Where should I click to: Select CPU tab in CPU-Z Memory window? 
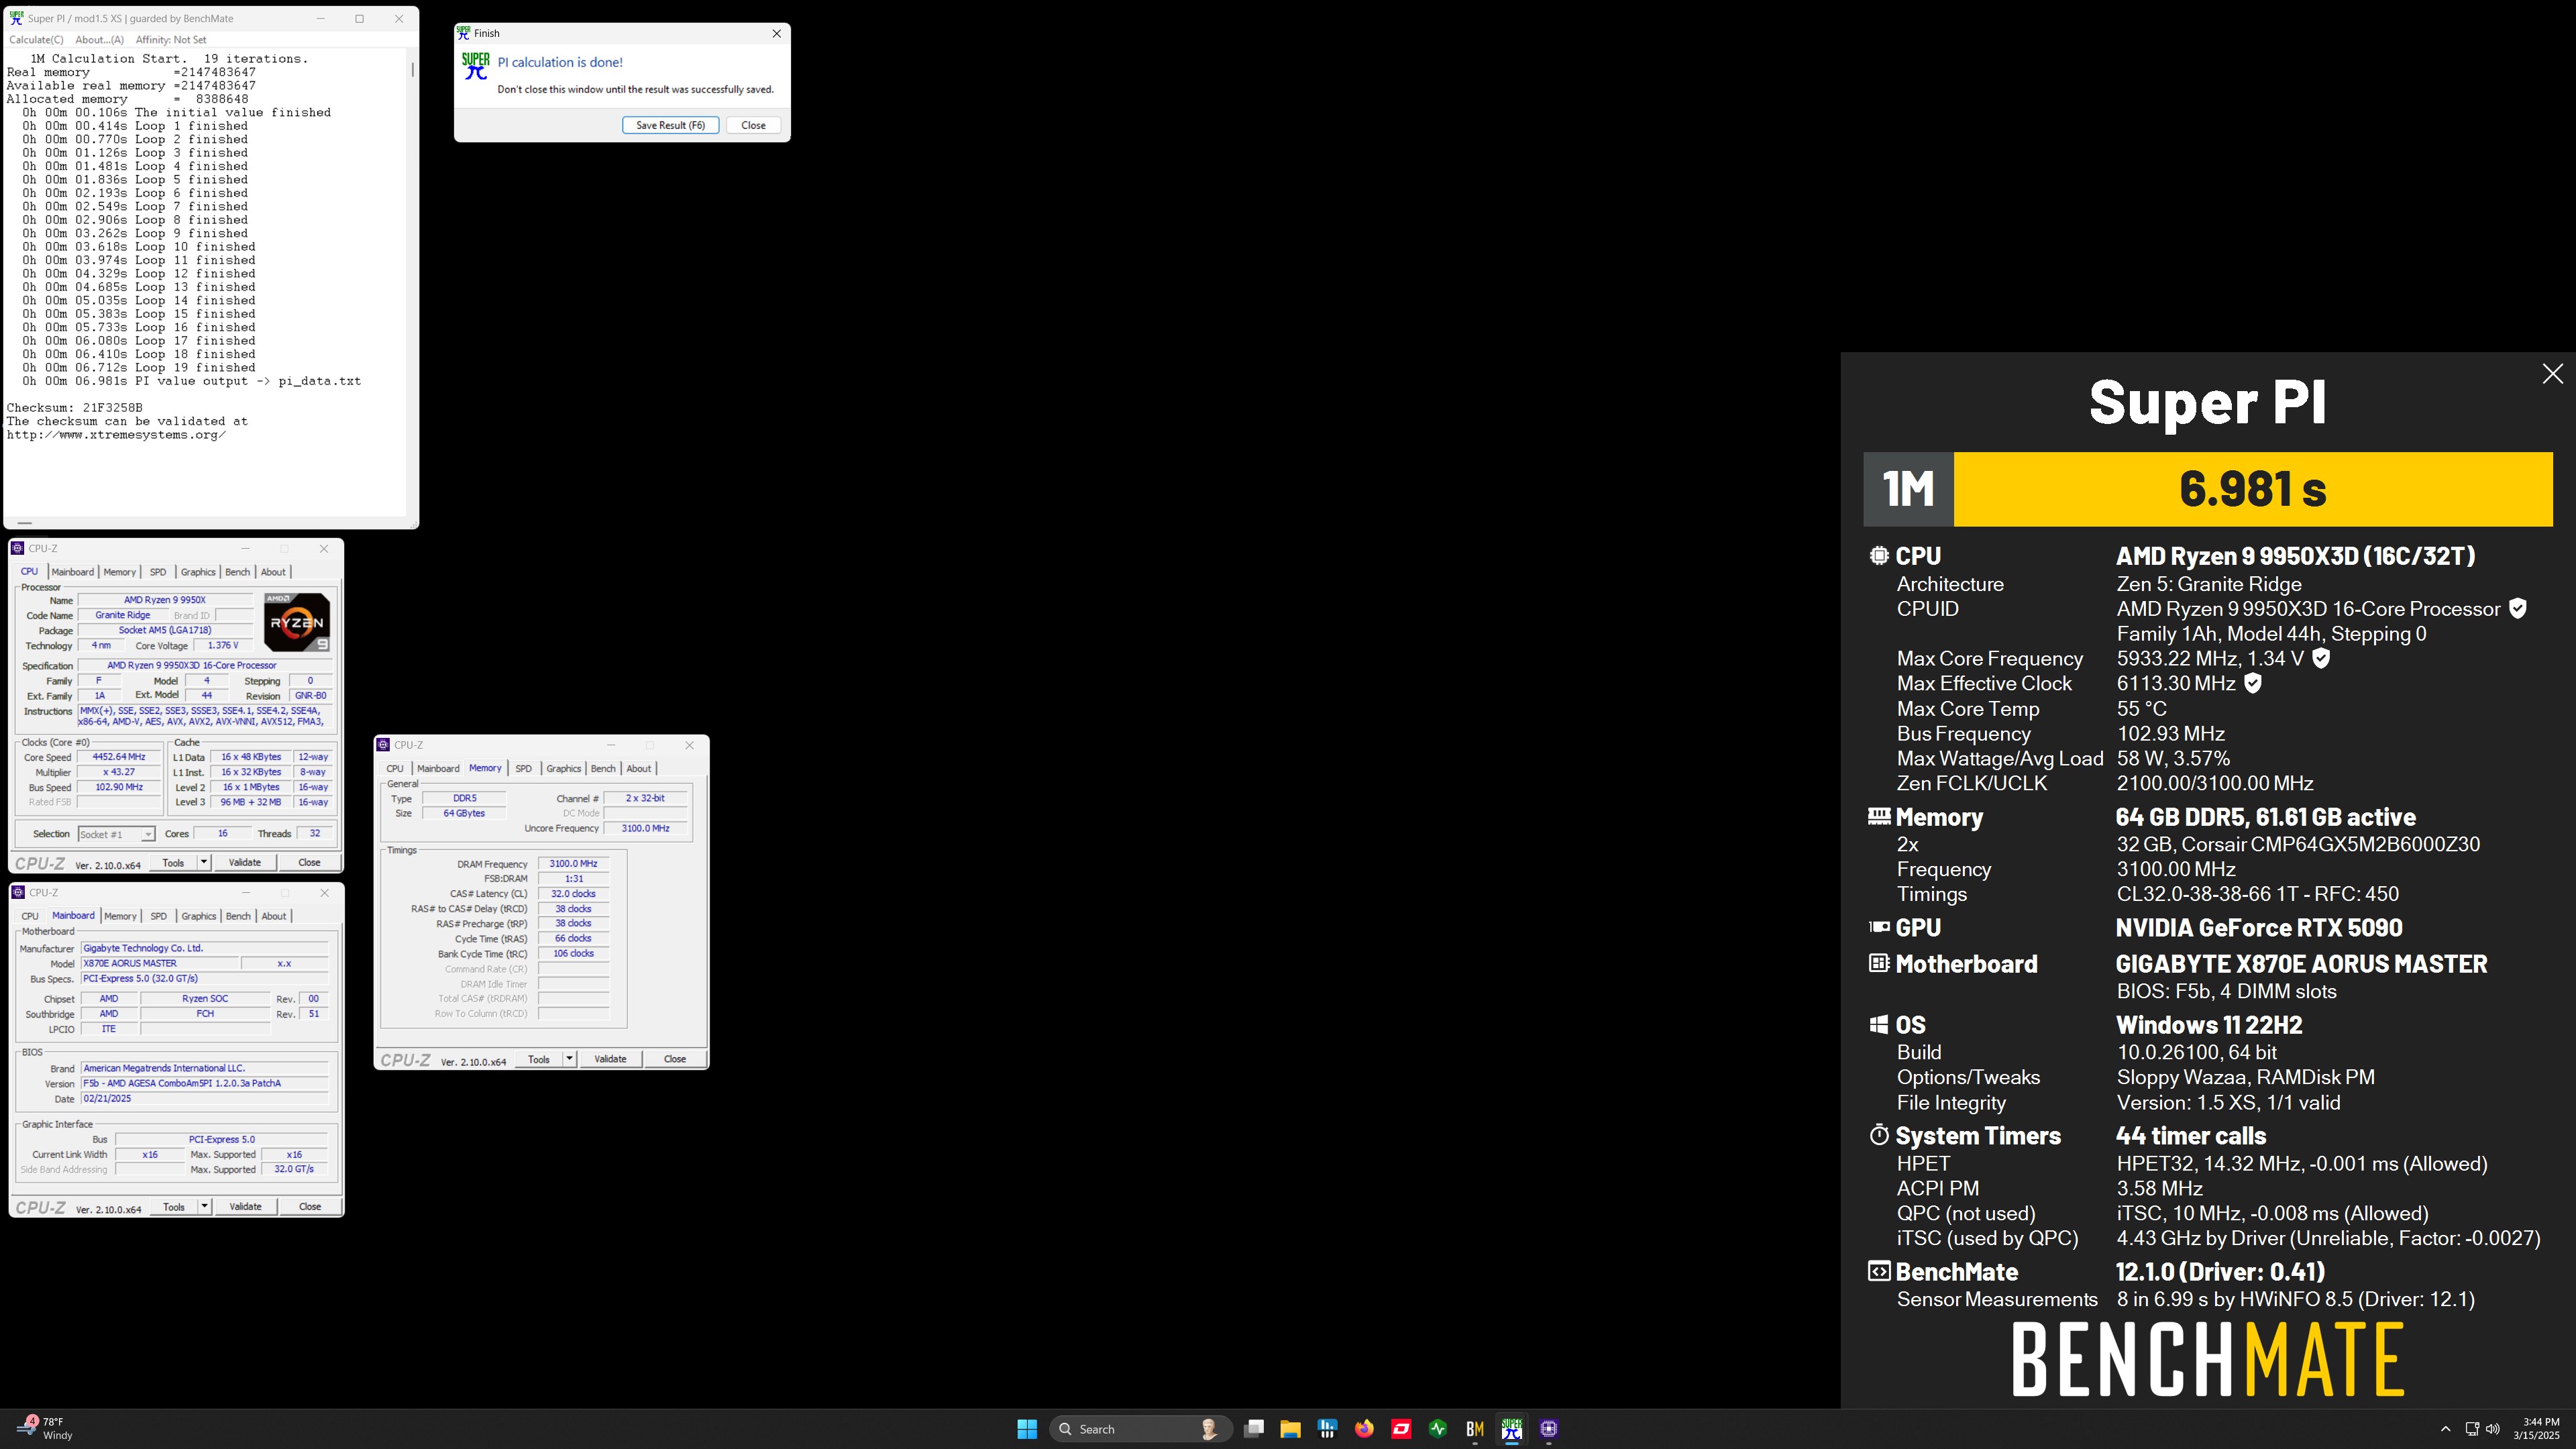(x=395, y=768)
